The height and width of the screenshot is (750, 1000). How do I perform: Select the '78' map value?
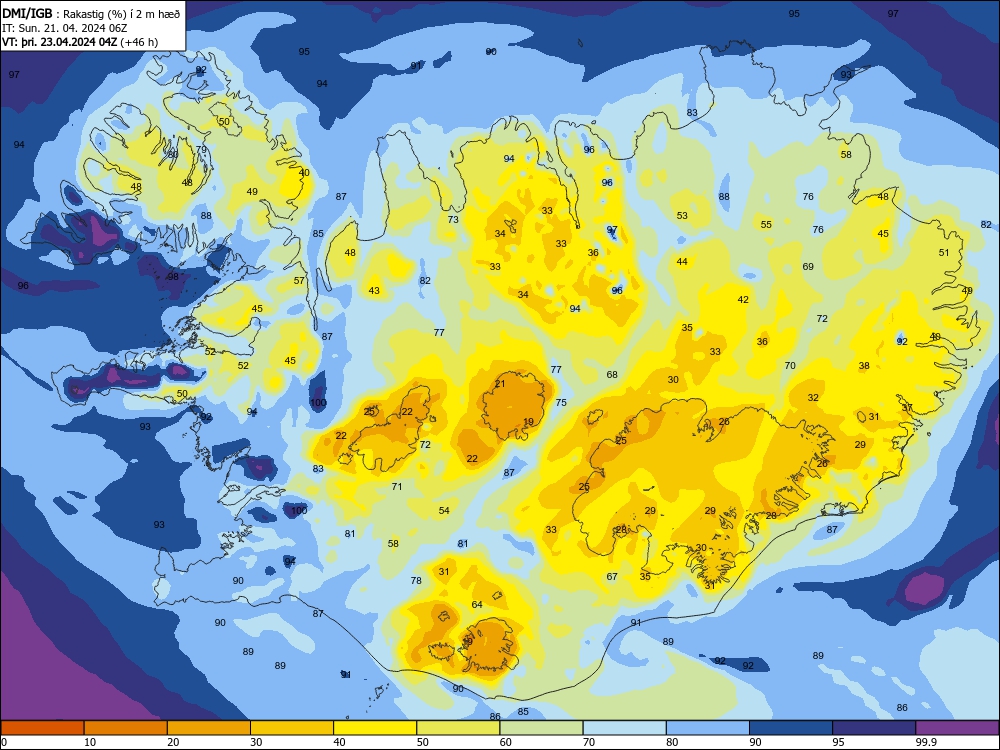click(x=416, y=580)
